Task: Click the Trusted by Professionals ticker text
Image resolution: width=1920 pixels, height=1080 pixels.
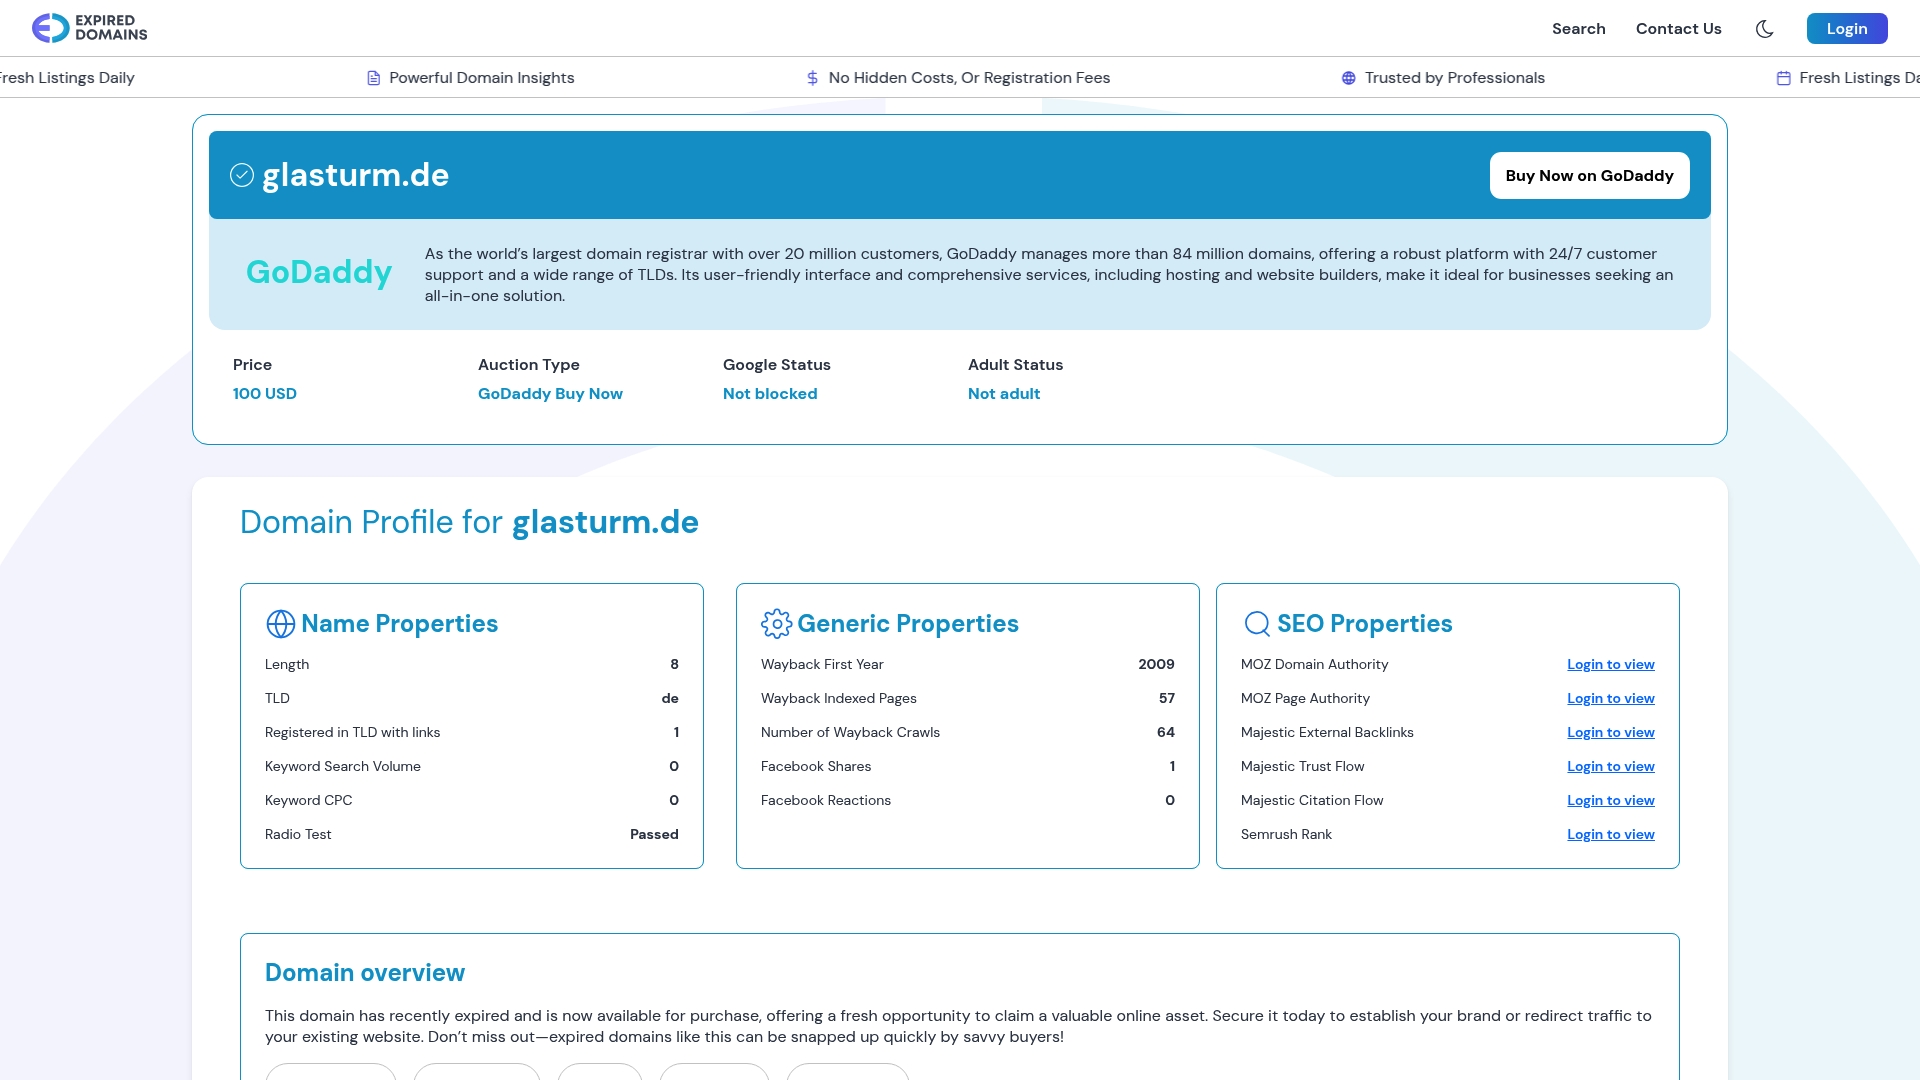Action: (x=1455, y=78)
